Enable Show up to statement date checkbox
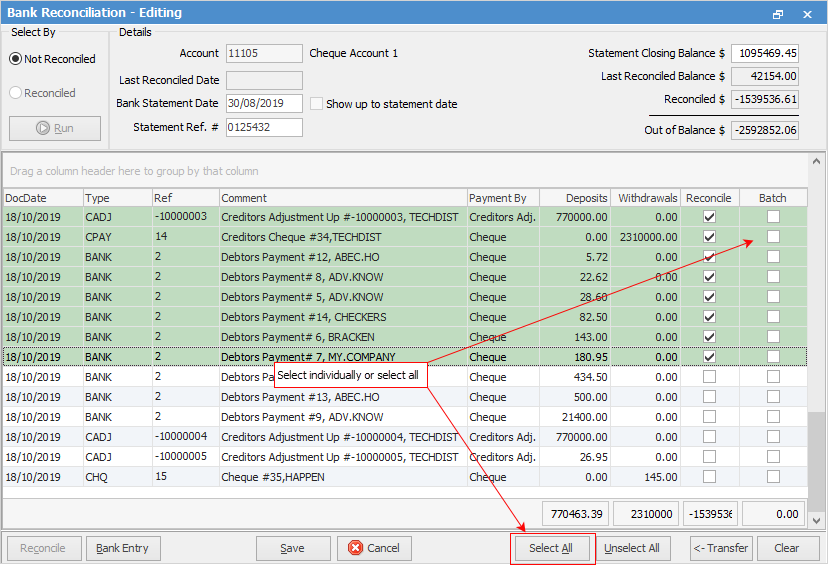 coord(316,104)
